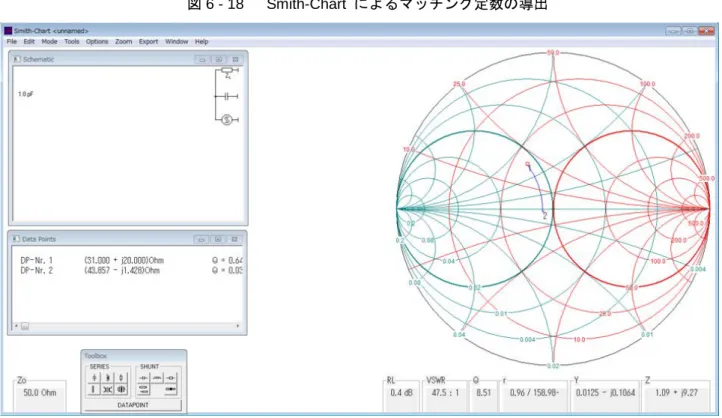The width and height of the screenshot is (722, 418).
Task: Select the capacitor symbol in the Schematic
Action: tap(227, 96)
